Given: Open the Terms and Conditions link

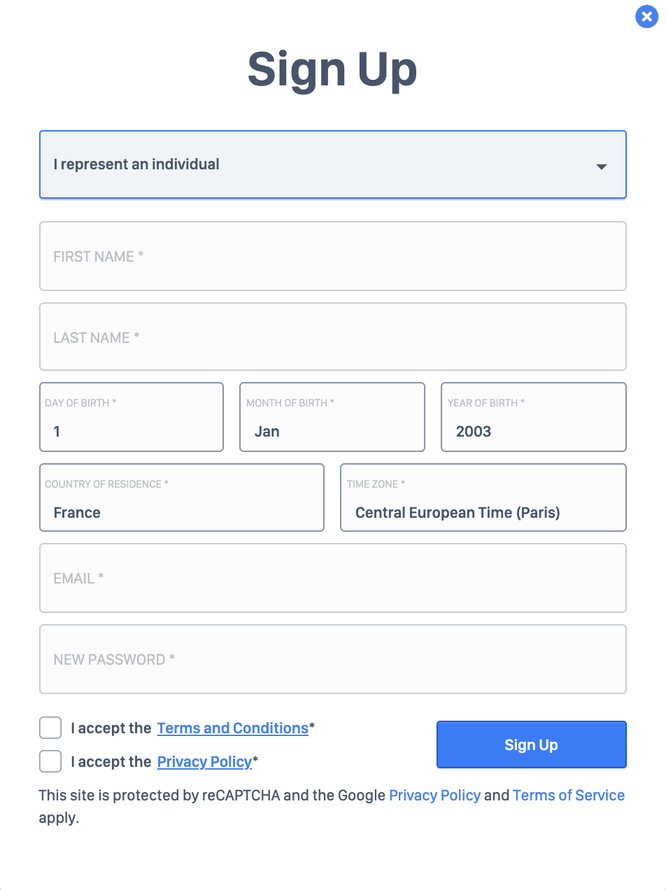Looking at the screenshot, I should [232, 728].
